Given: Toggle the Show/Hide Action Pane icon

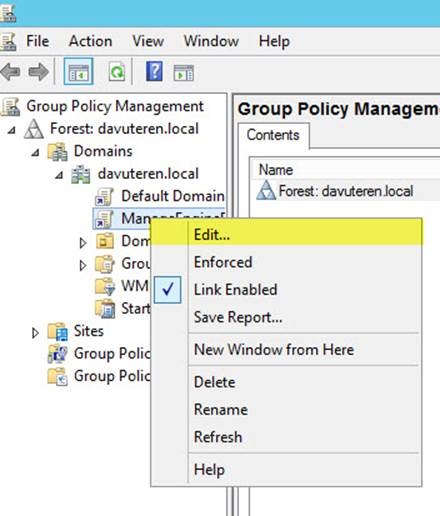Looking at the screenshot, I should click(184, 73).
